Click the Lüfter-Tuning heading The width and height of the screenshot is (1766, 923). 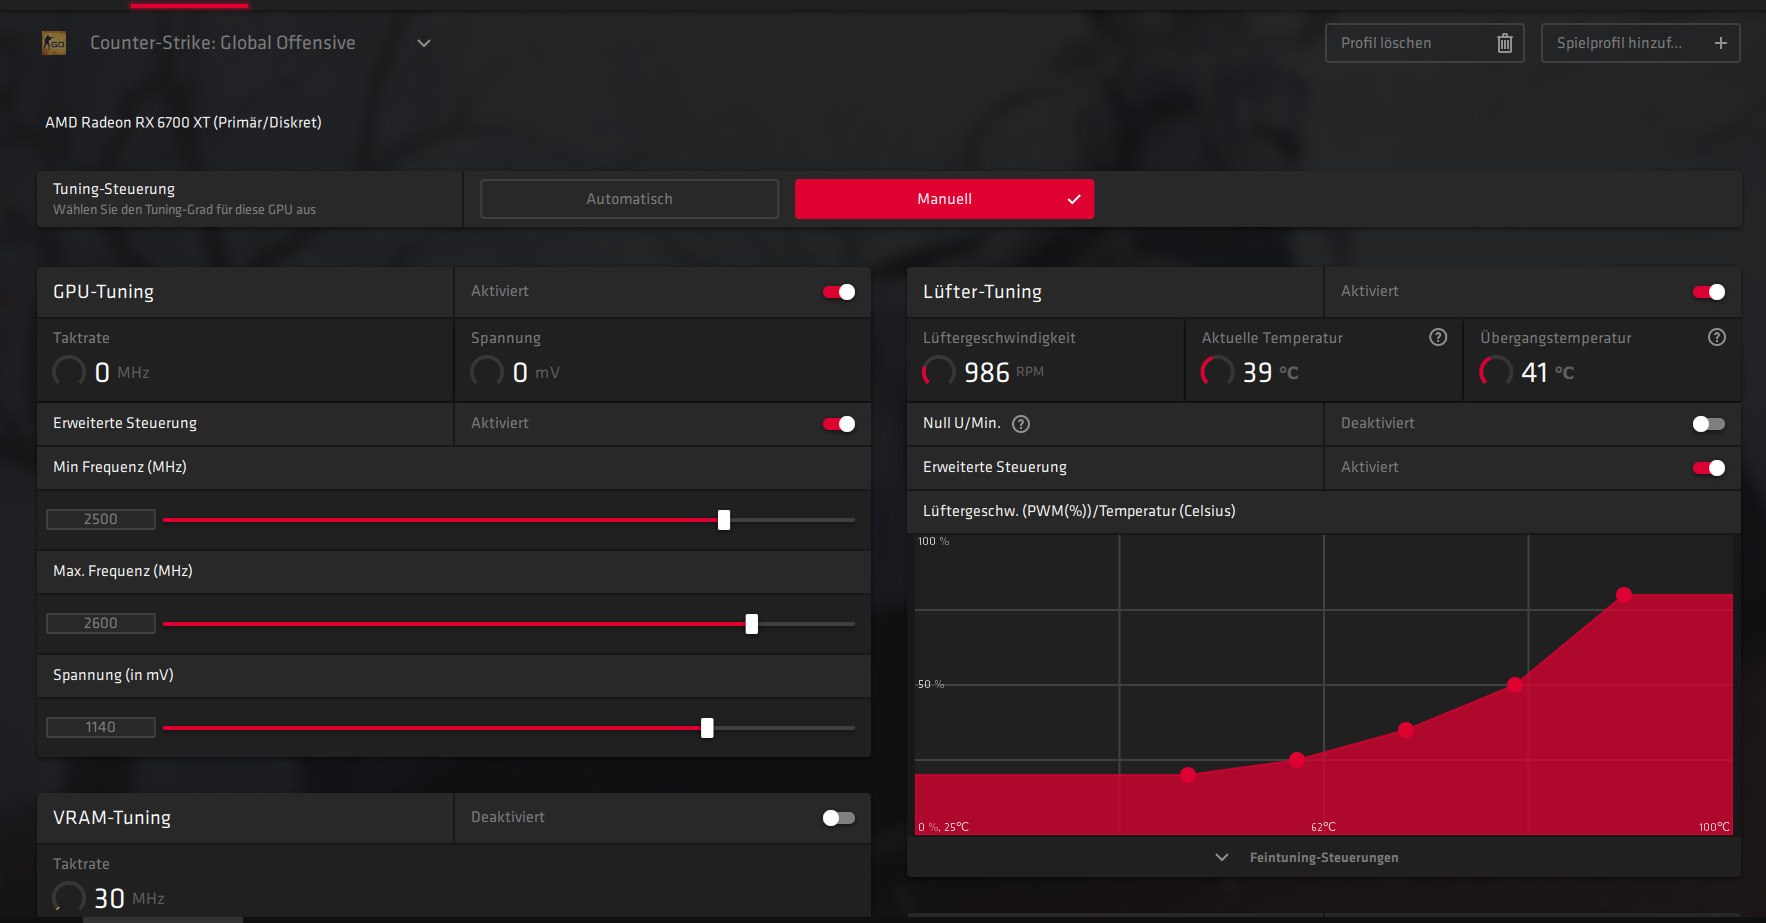point(982,292)
